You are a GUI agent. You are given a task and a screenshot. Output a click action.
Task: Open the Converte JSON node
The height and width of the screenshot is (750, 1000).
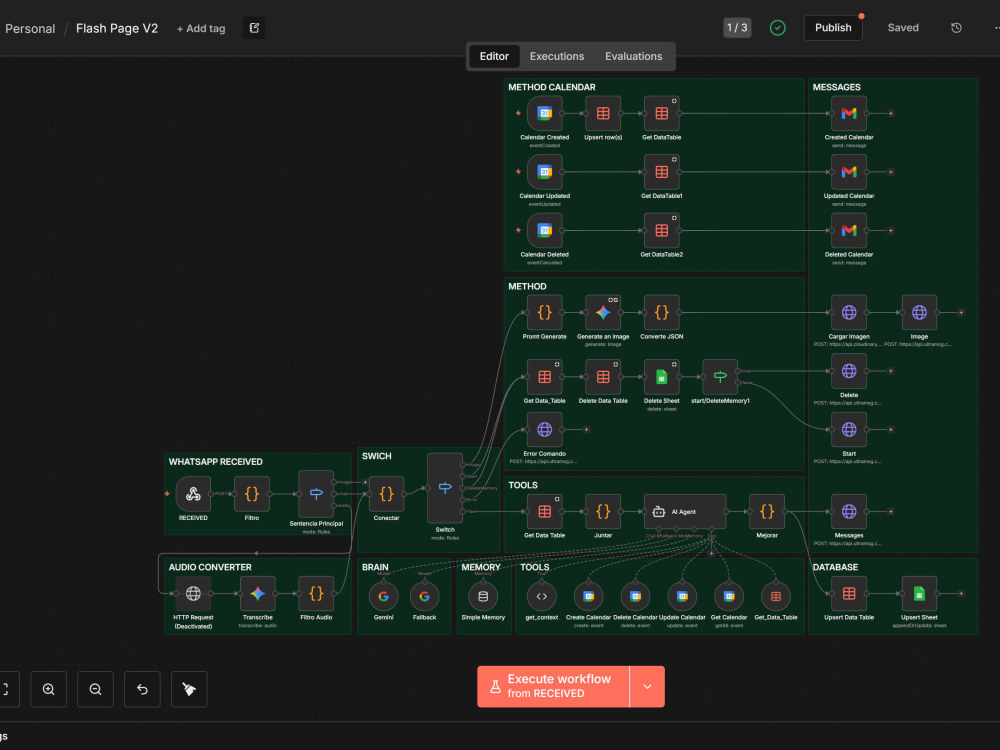tap(661, 312)
